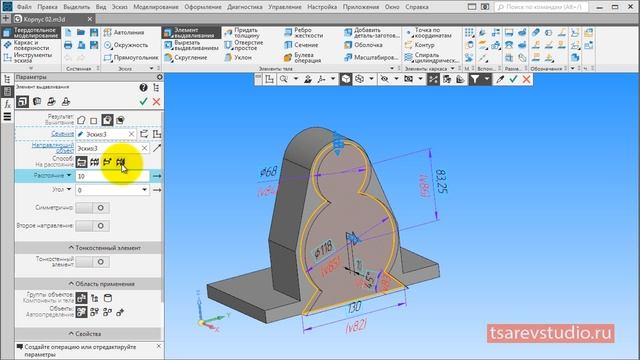The width and height of the screenshot is (640, 360).
Task: Close the bottom hint message
Action: pos(159,346)
